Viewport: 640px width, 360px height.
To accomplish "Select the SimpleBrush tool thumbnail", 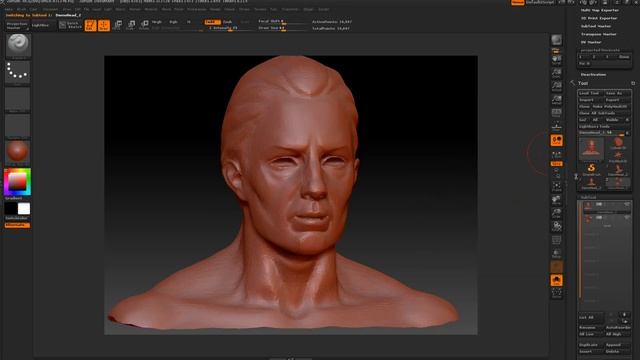I will (x=591, y=169).
